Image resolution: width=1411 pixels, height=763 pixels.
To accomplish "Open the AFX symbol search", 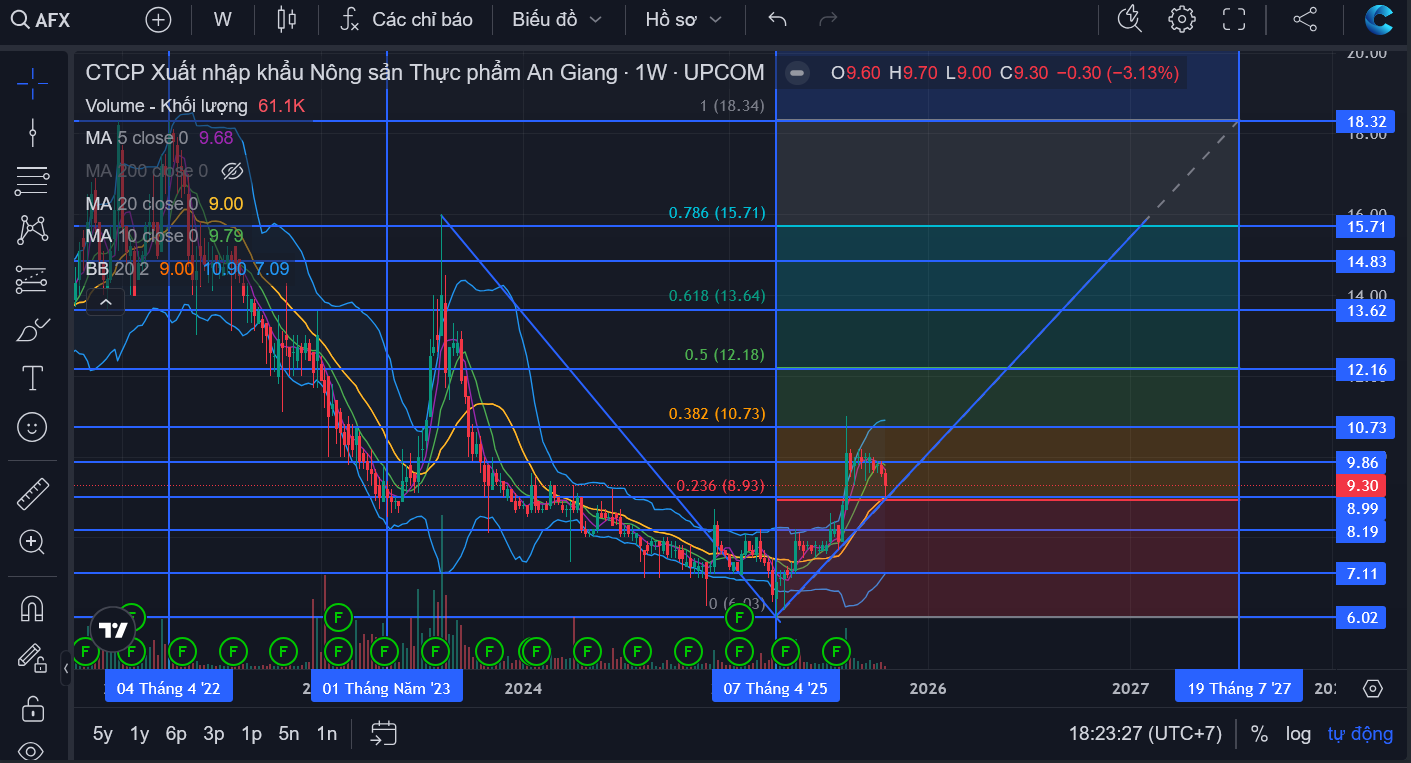I will click(42, 19).
